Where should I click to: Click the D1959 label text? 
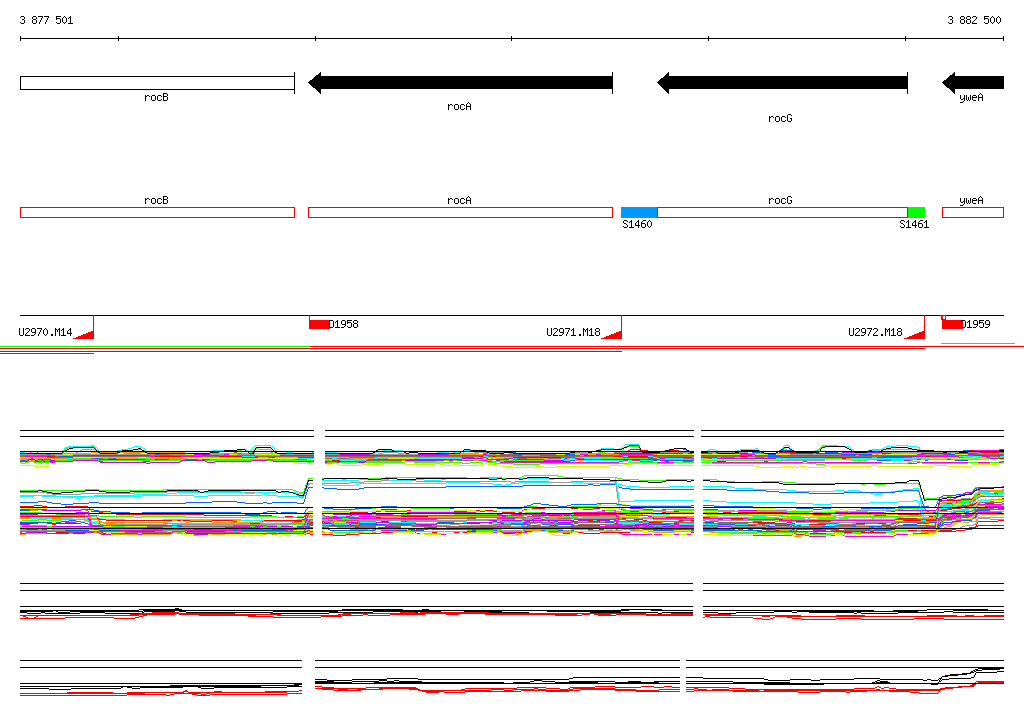coord(976,324)
